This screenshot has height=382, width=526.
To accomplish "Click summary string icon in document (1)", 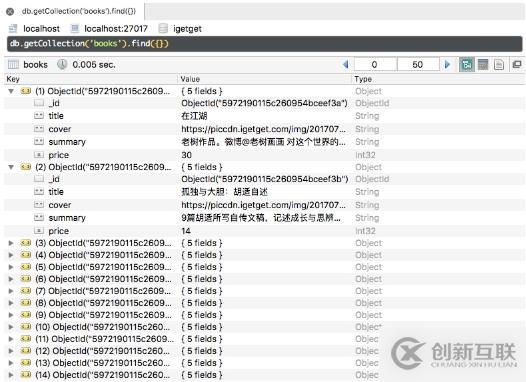I will pos(39,142).
